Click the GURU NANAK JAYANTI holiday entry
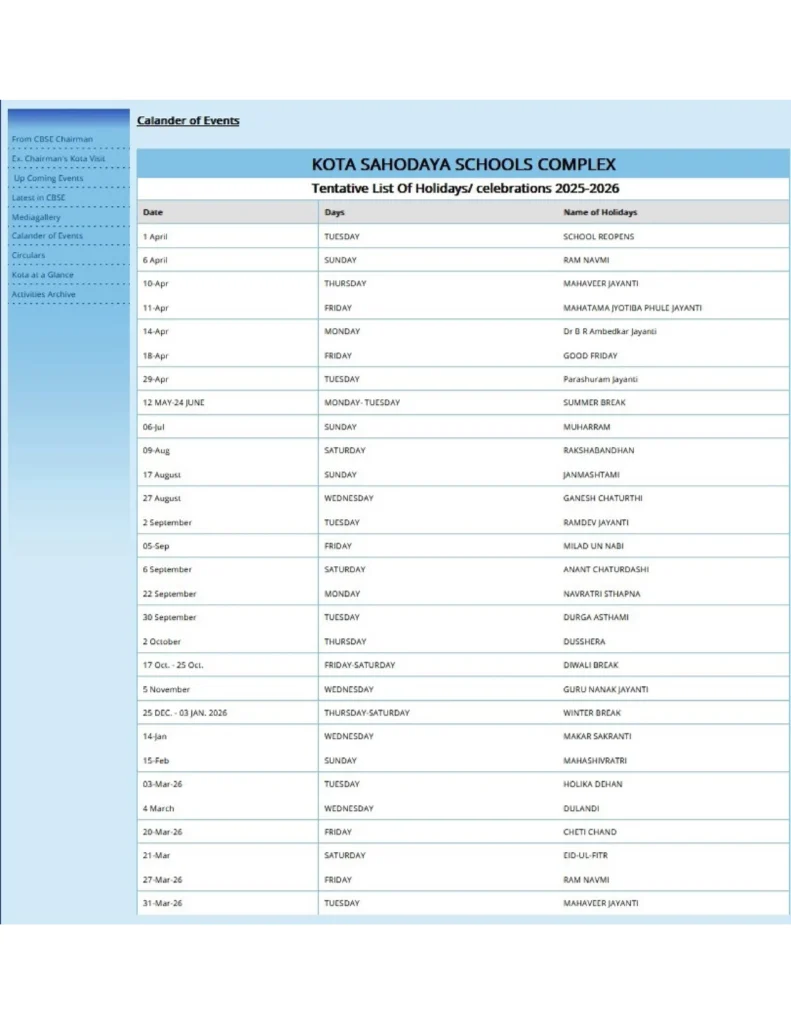 (606, 689)
